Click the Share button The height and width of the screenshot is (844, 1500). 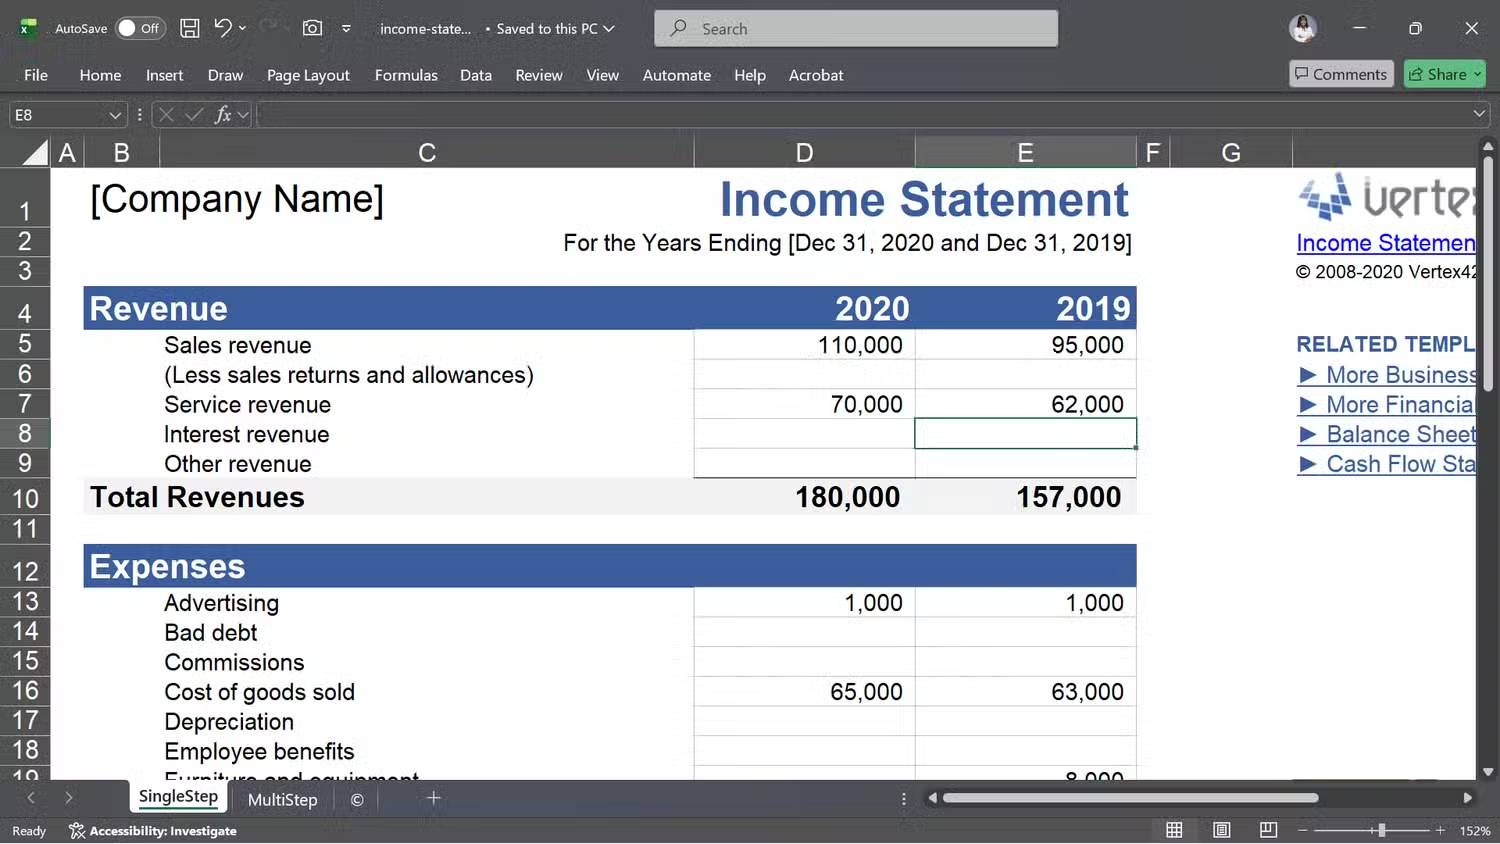(x=1444, y=74)
